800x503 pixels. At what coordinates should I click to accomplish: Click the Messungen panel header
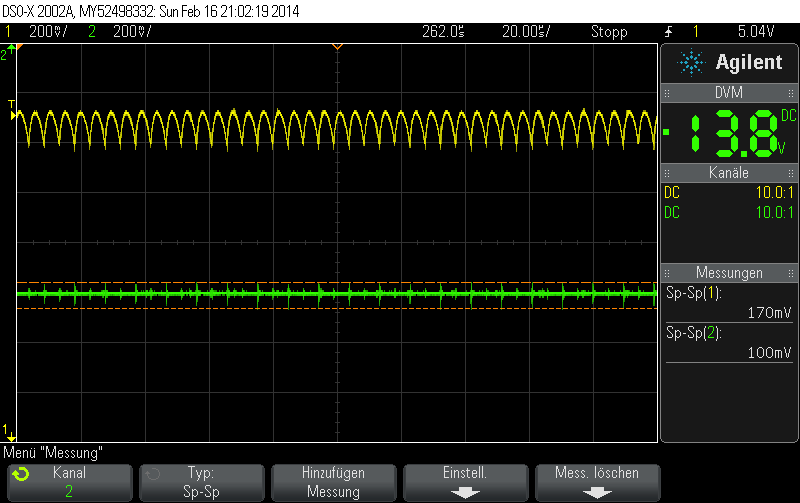point(729,273)
